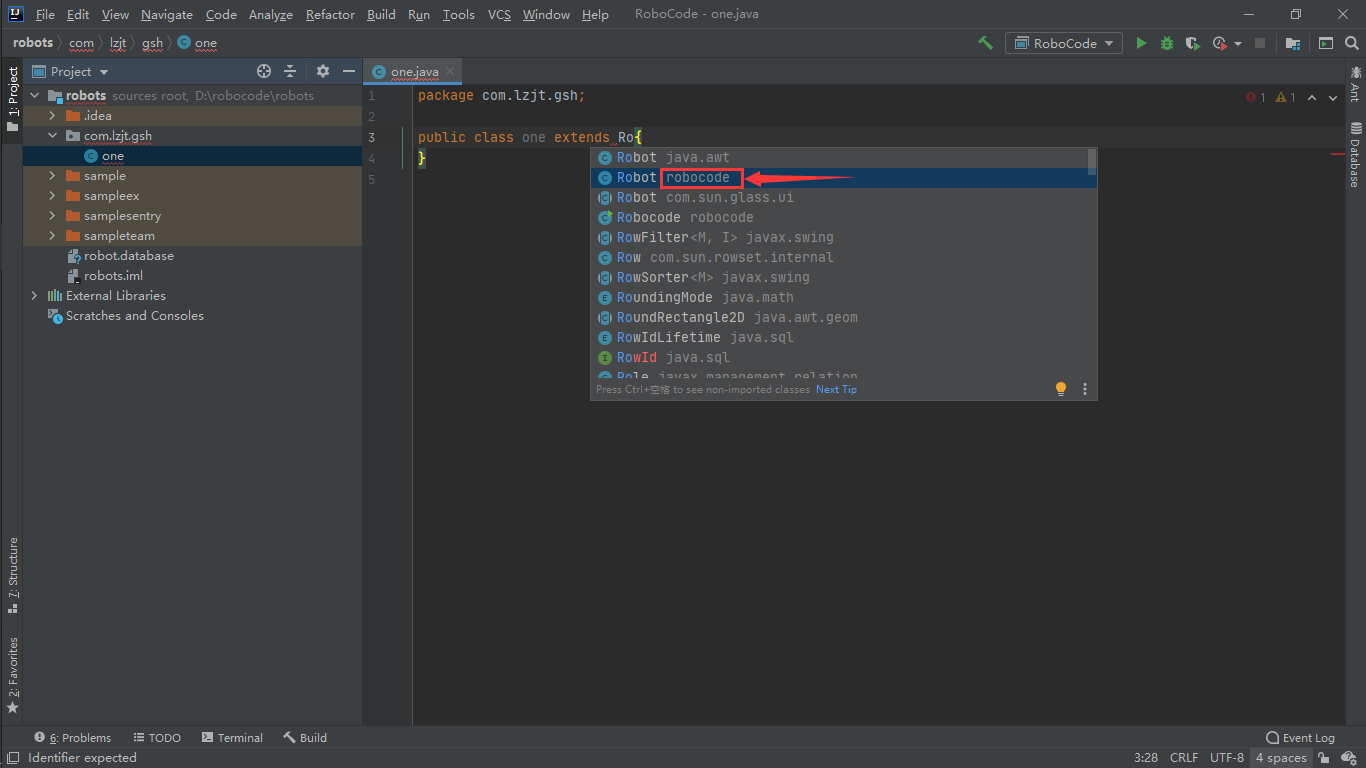Click the Profiler run icon

click(1219, 43)
